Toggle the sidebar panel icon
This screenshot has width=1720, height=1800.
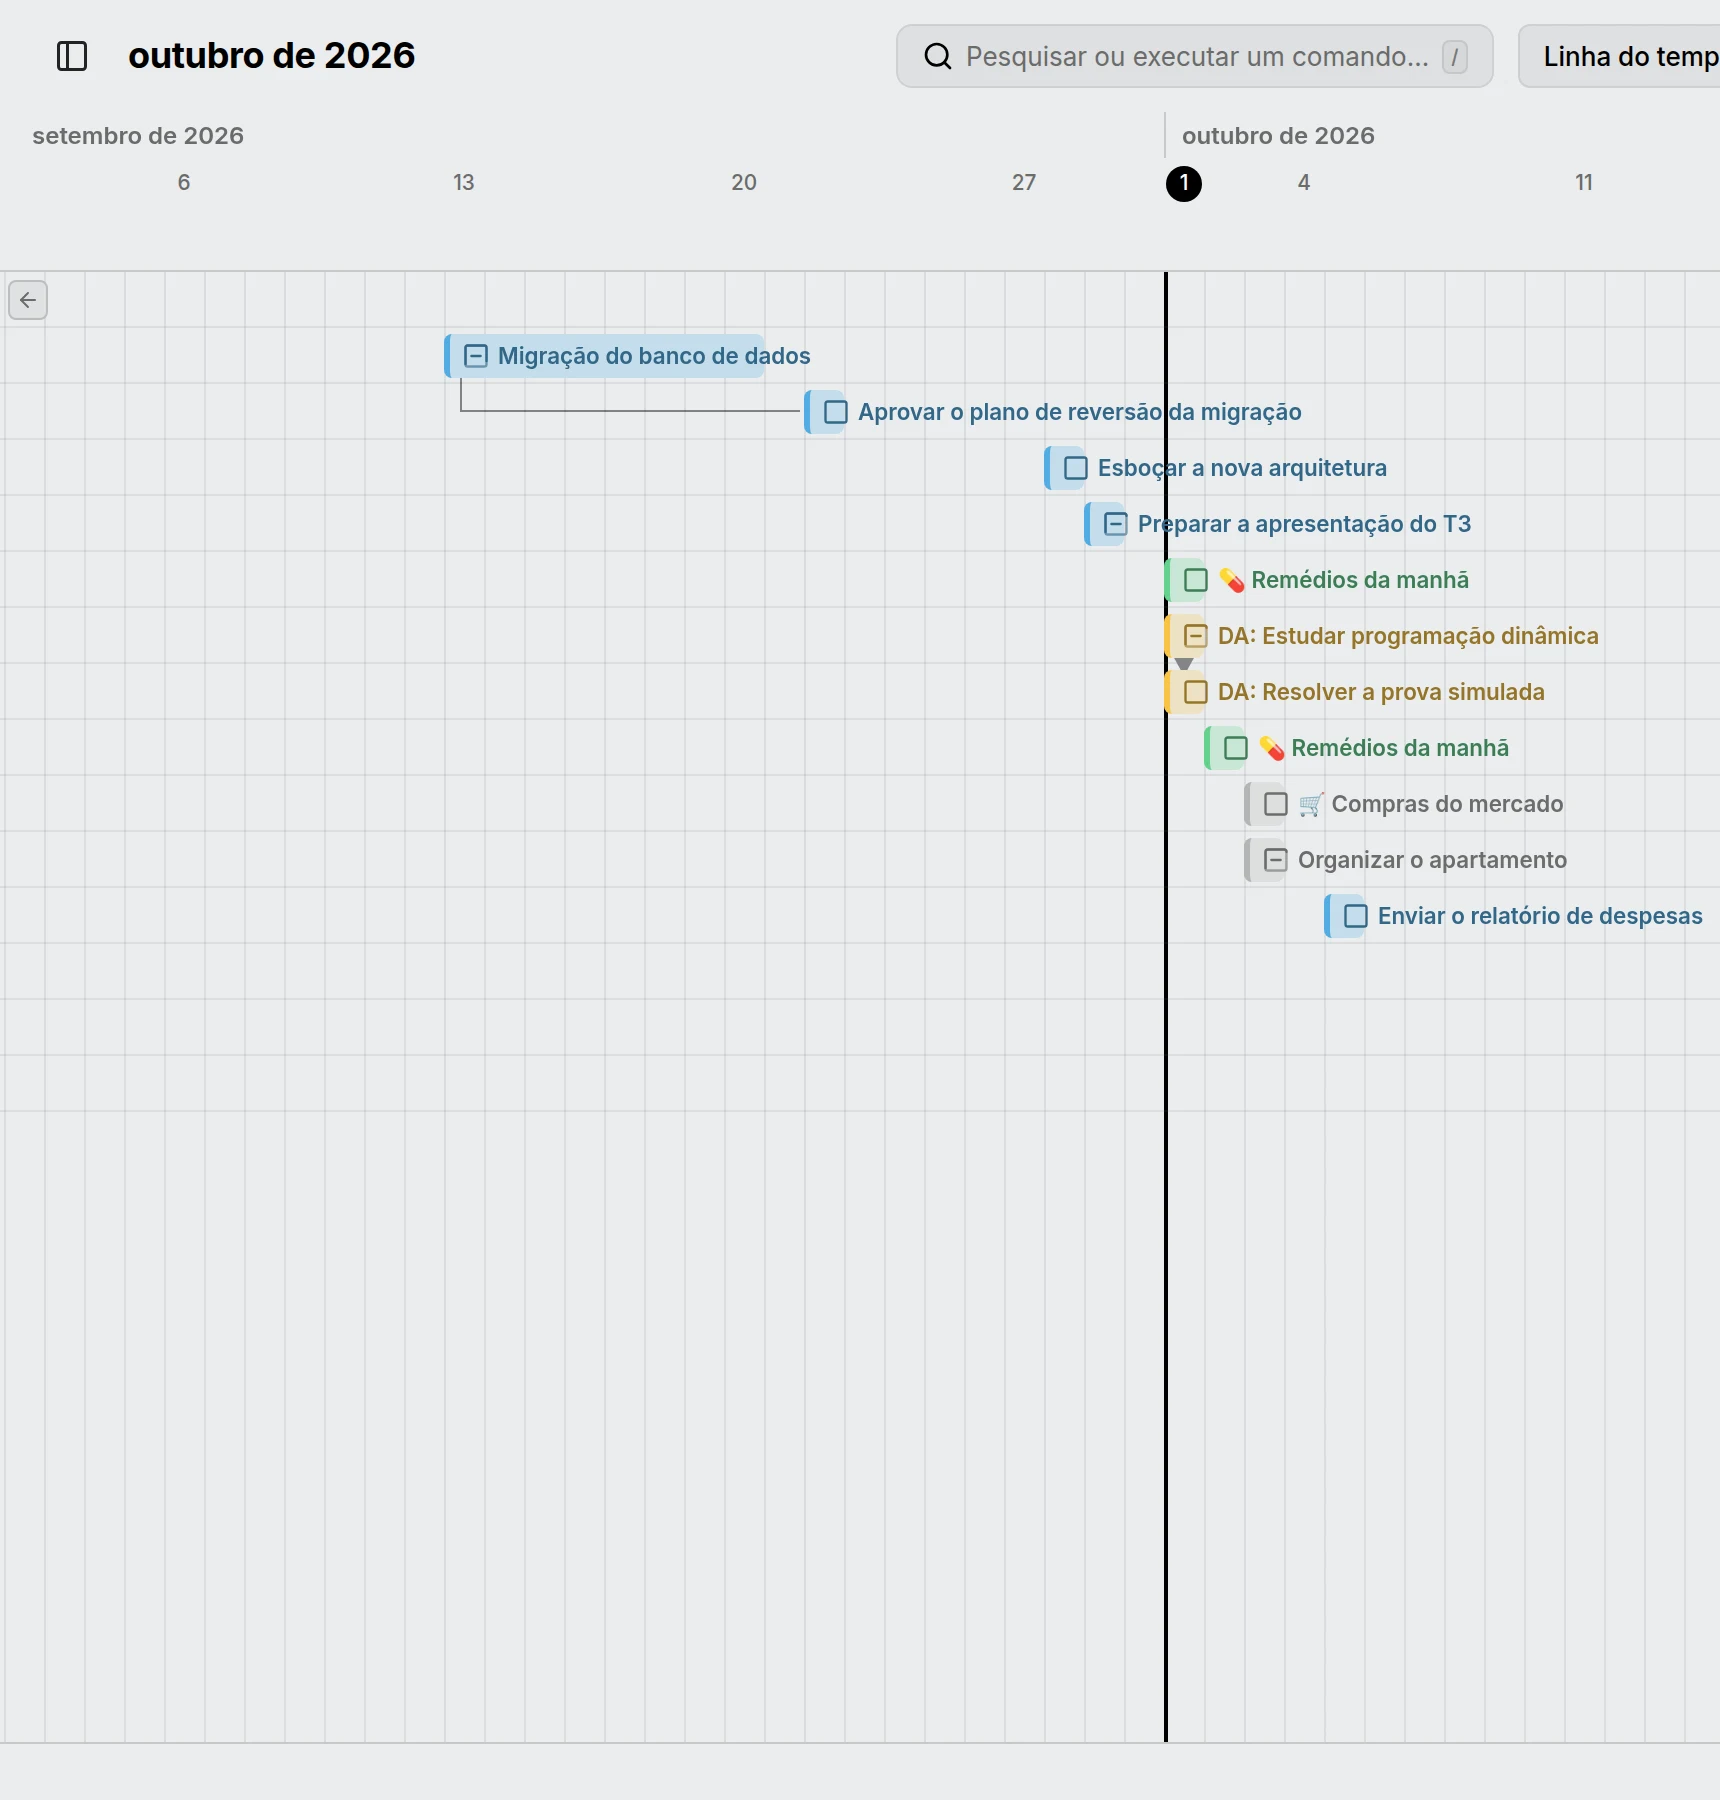[x=72, y=56]
